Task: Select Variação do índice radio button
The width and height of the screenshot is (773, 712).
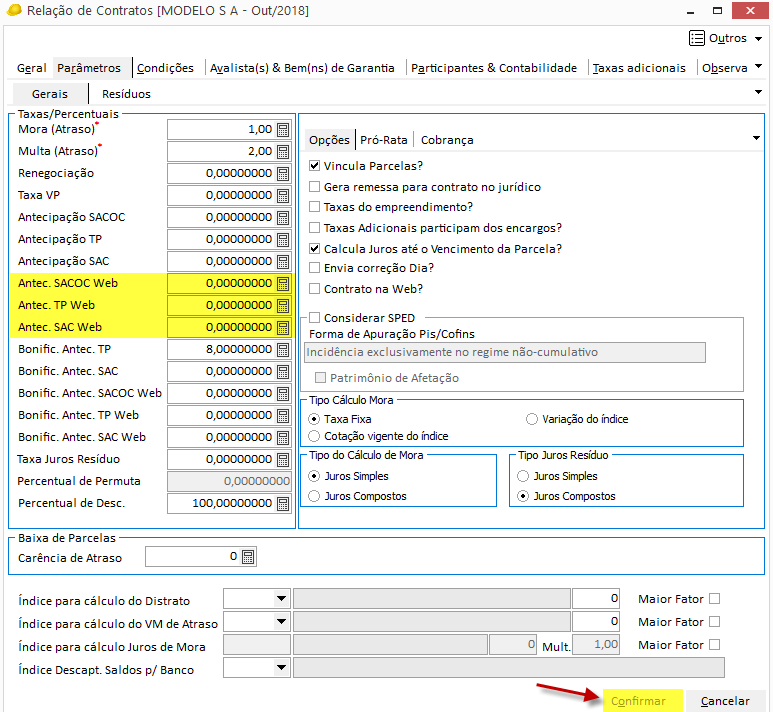Action: tap(531, 419)
